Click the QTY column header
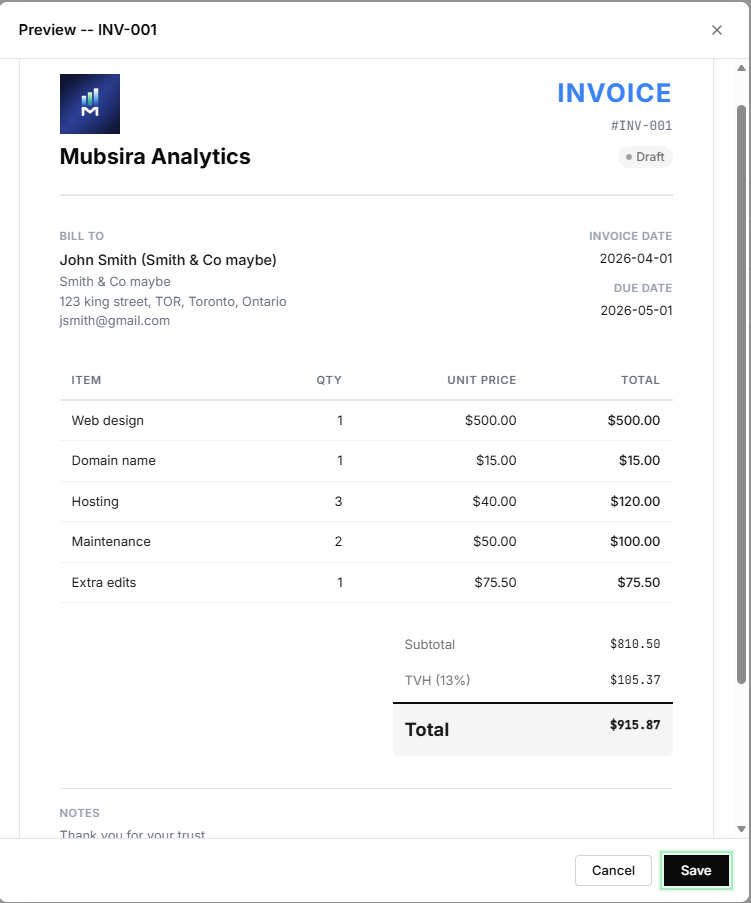 tap(329, 380)
